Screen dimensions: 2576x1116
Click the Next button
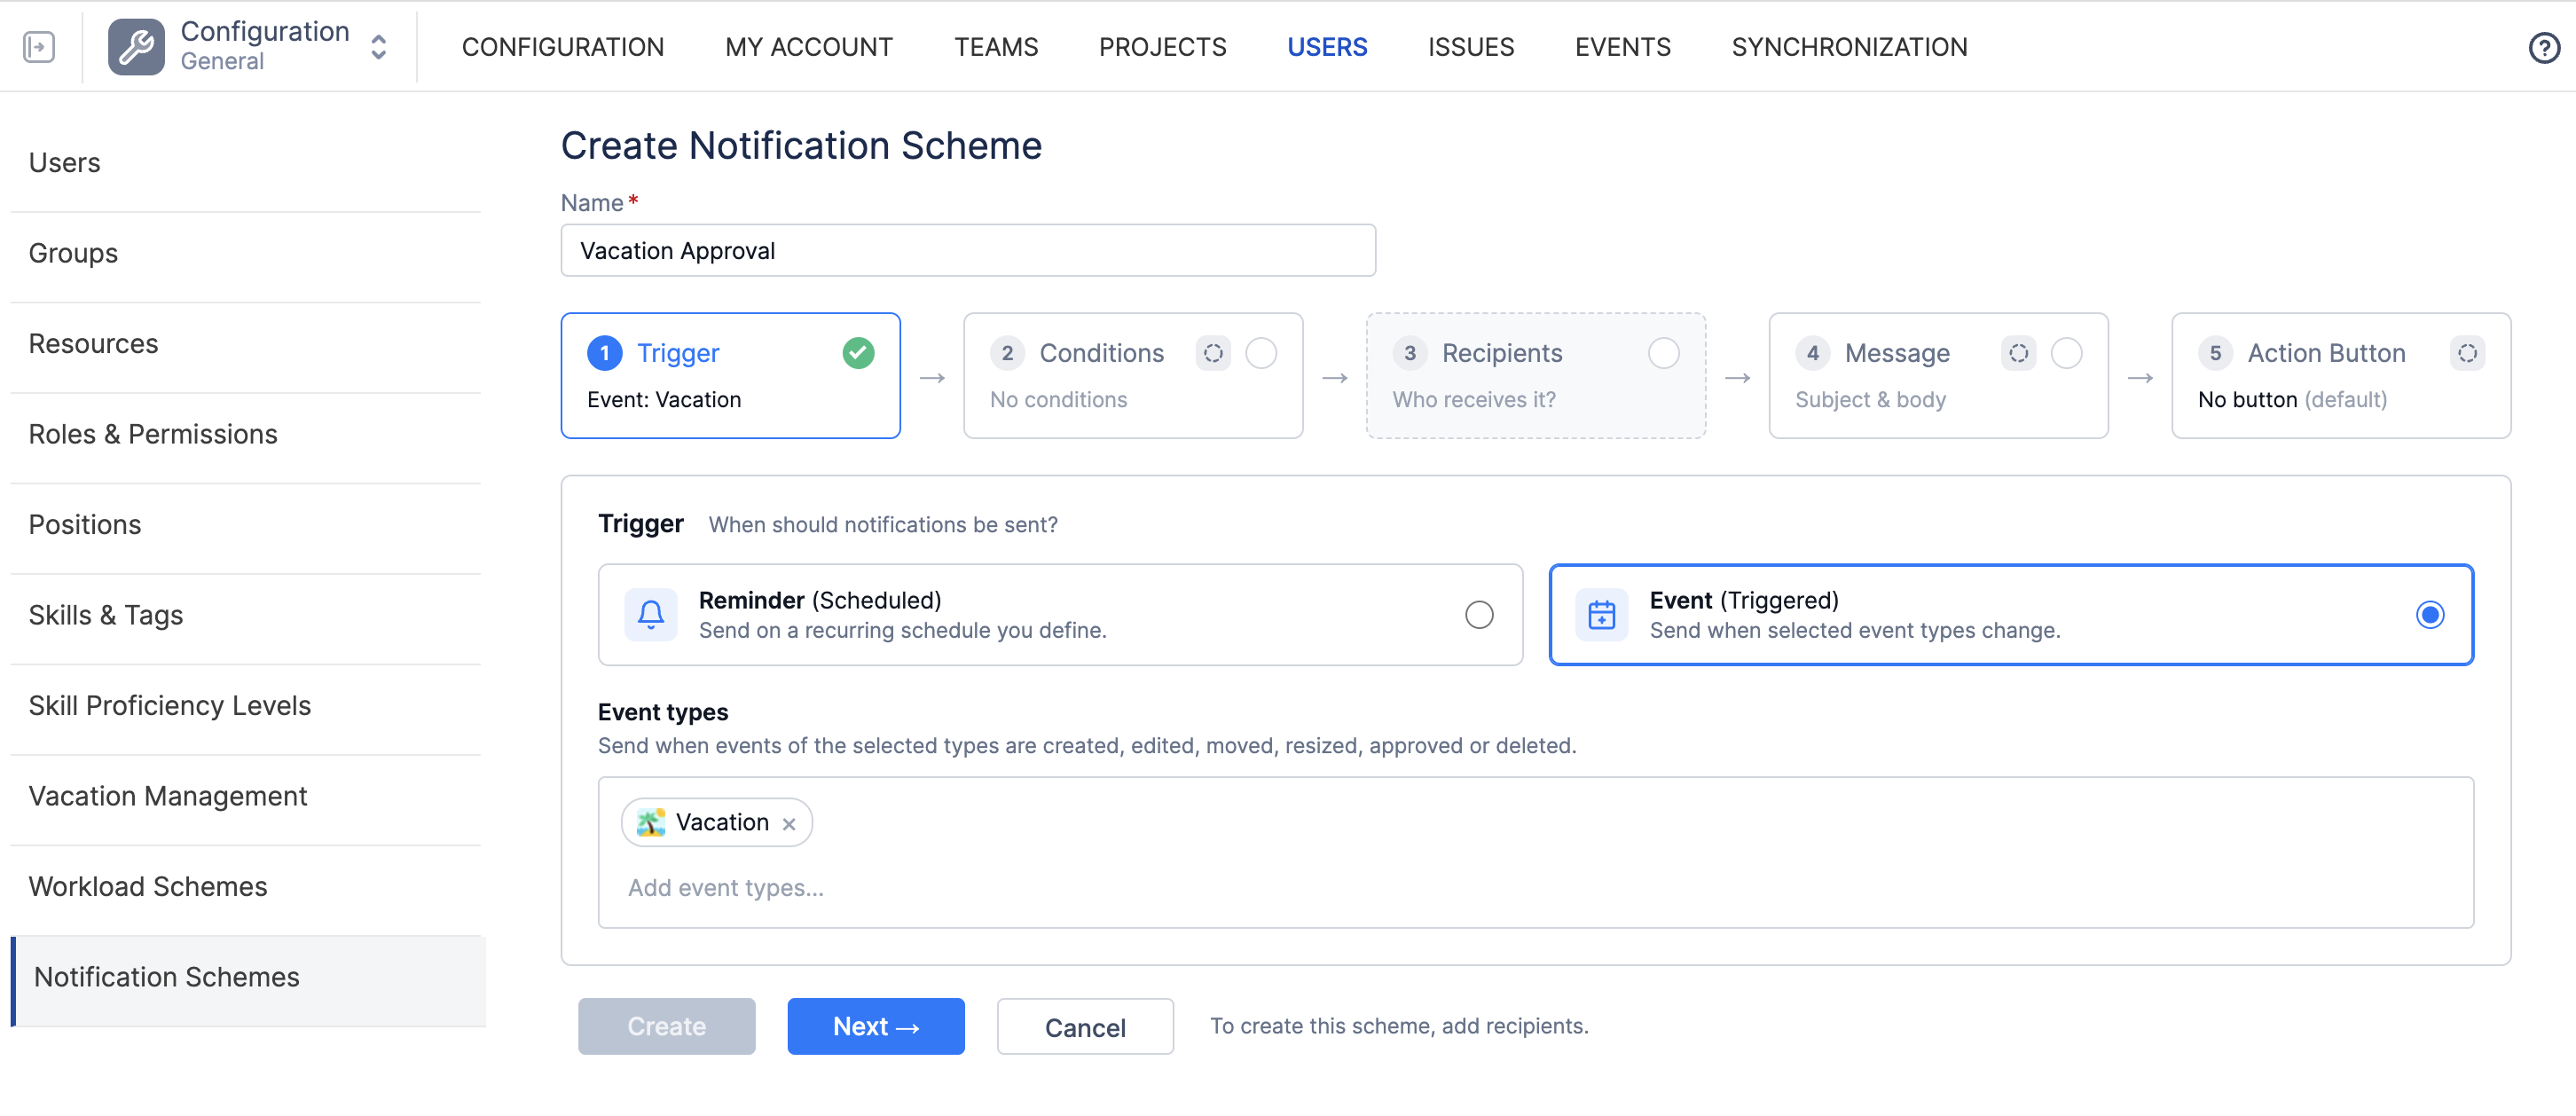click(x=875, y=1027)
